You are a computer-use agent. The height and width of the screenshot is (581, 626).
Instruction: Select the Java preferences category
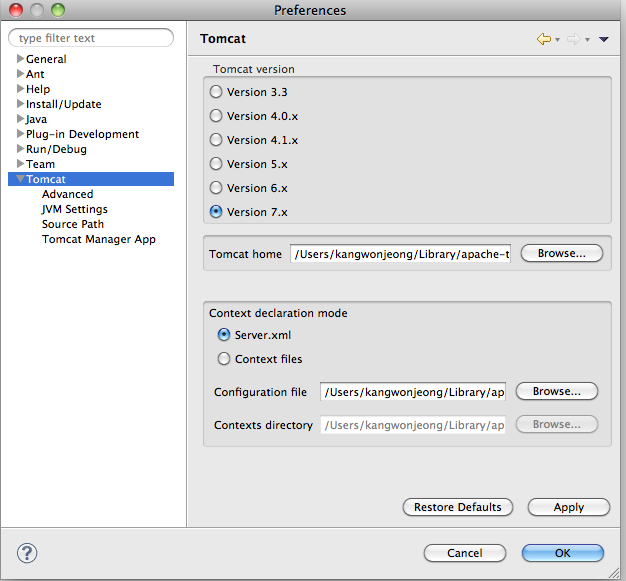coord(36,119)
